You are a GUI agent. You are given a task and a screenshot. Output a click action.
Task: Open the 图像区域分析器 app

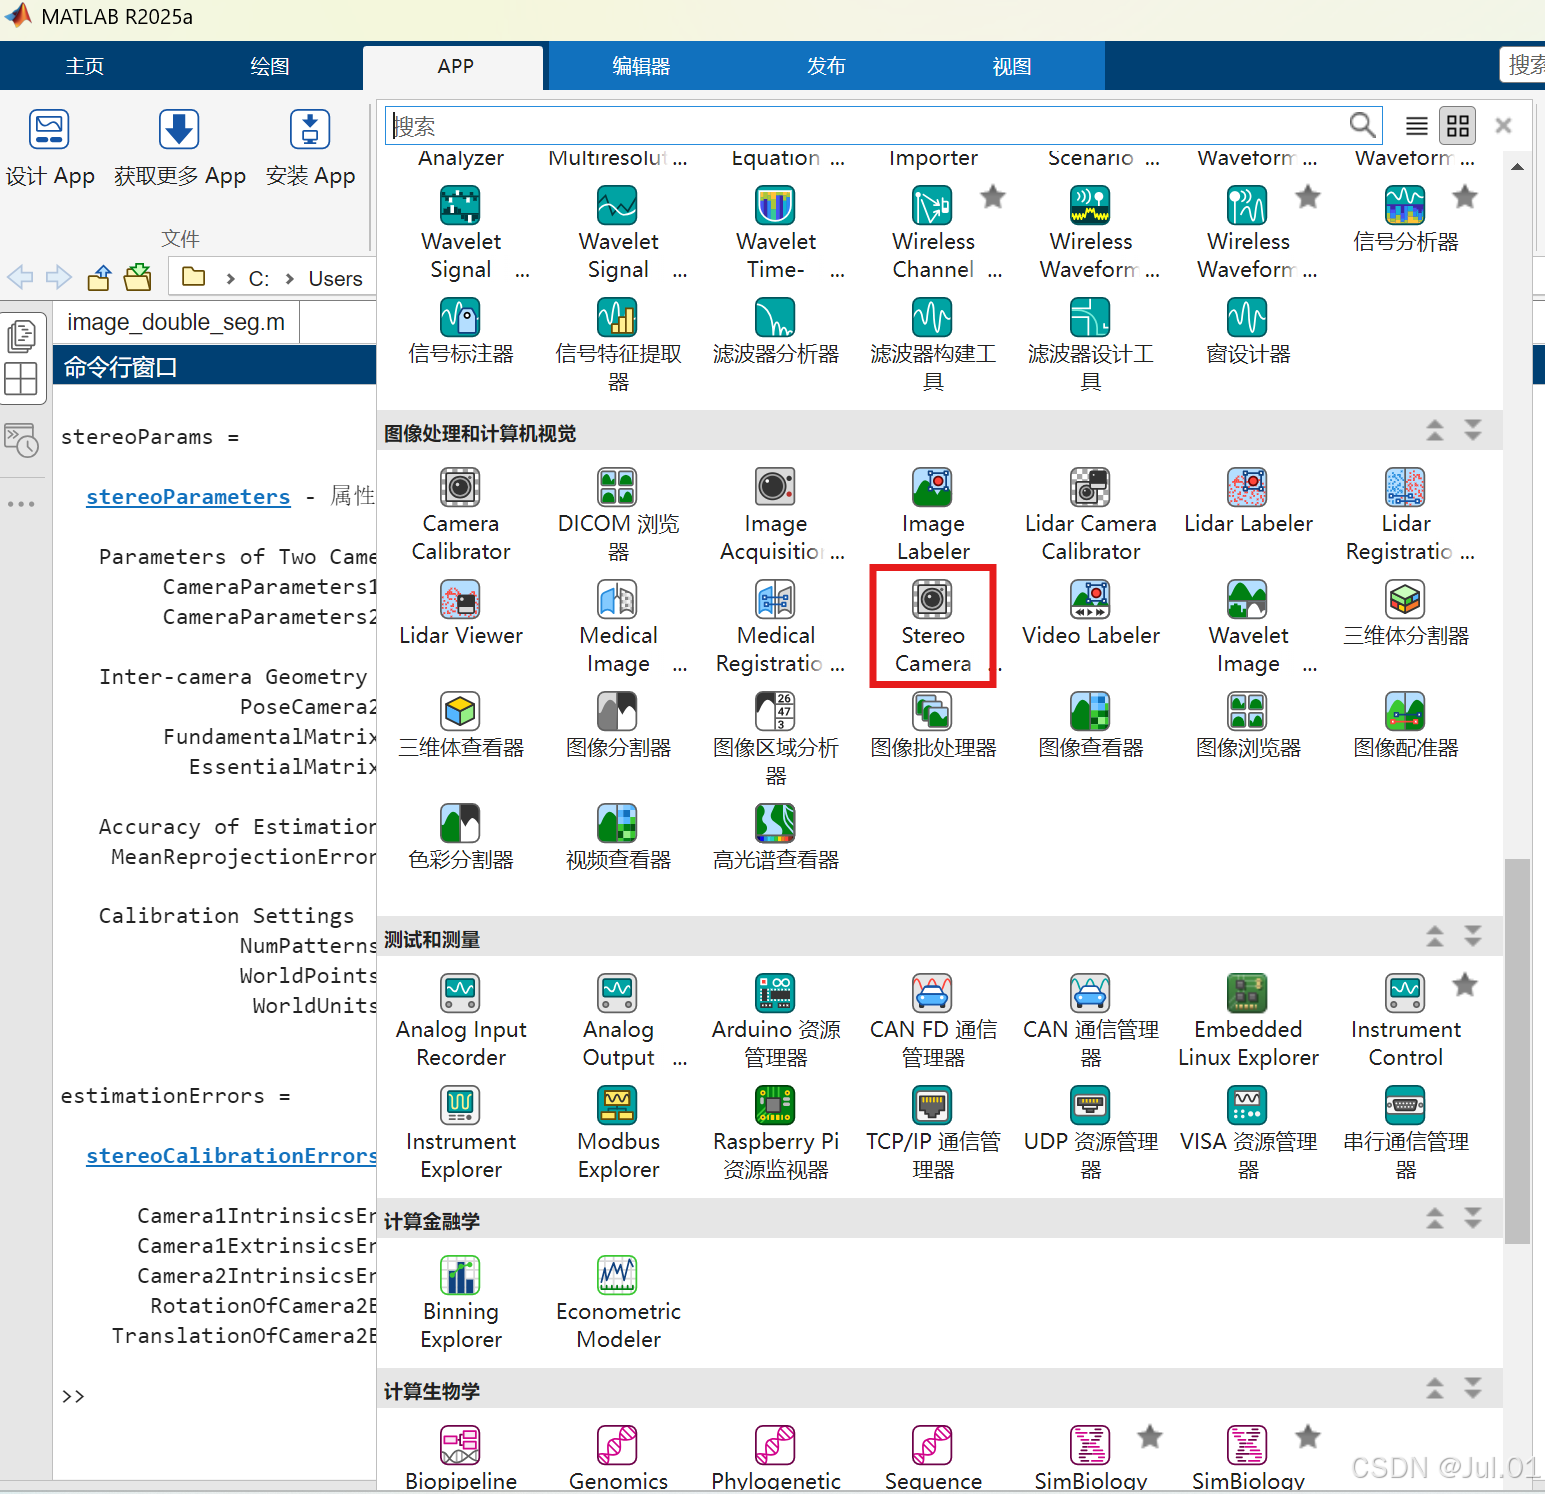click(776, 738)
